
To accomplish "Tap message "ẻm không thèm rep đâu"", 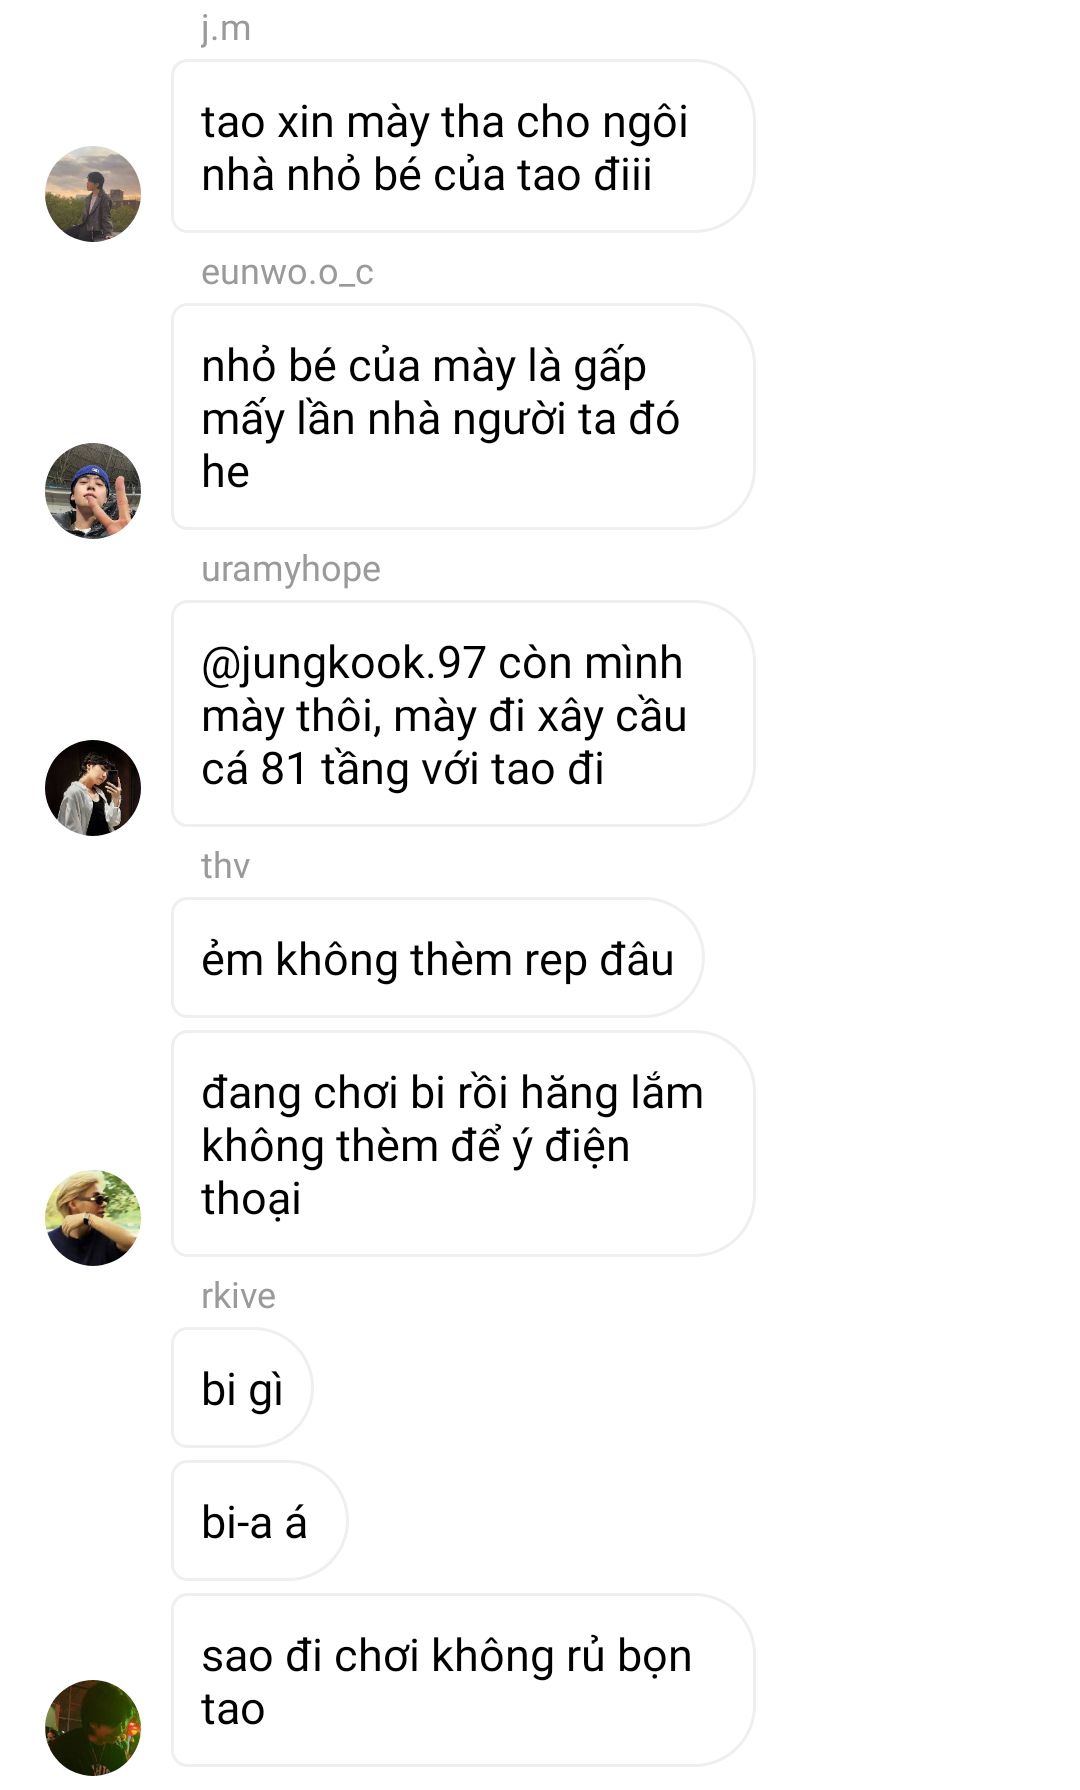I will [x=437, y=958].
